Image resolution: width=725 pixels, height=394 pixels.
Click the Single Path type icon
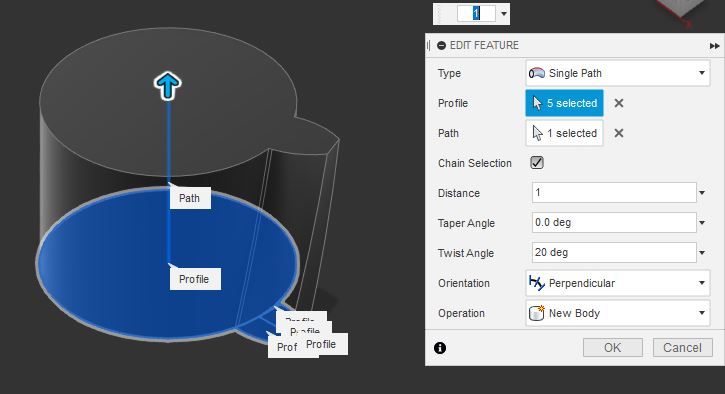537,73
